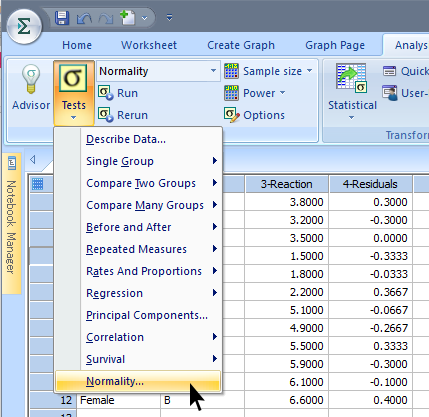Image resolution: width=429 pixels, height=417 pixels.
Task: Select Normality in Tests menu
Action: 138,381
